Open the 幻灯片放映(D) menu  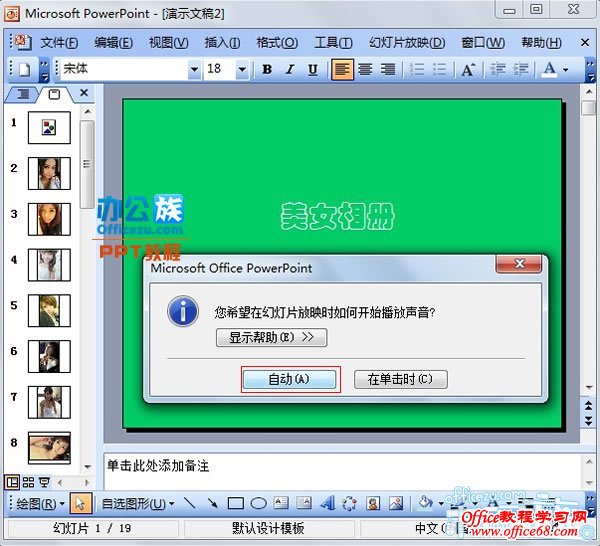click(x=407, y=42)
